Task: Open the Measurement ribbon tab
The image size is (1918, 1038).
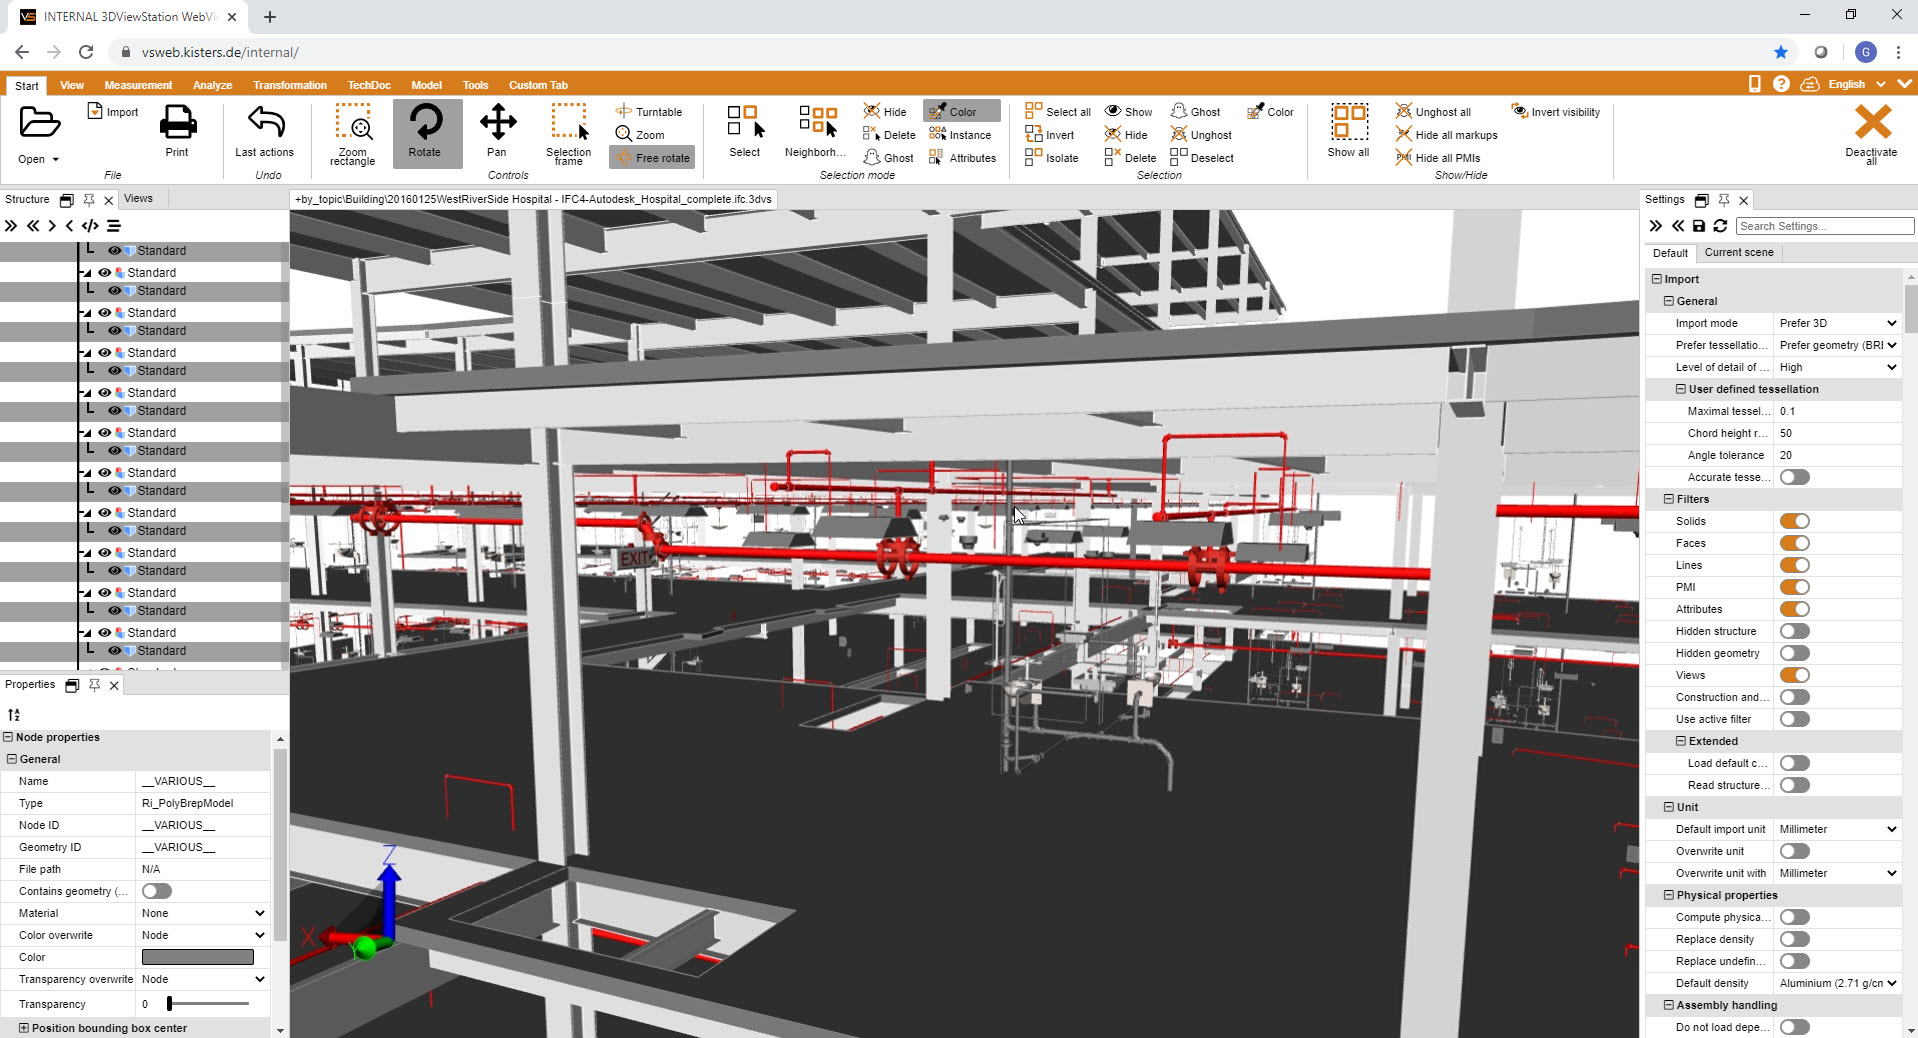Action: tap(138, 85)
